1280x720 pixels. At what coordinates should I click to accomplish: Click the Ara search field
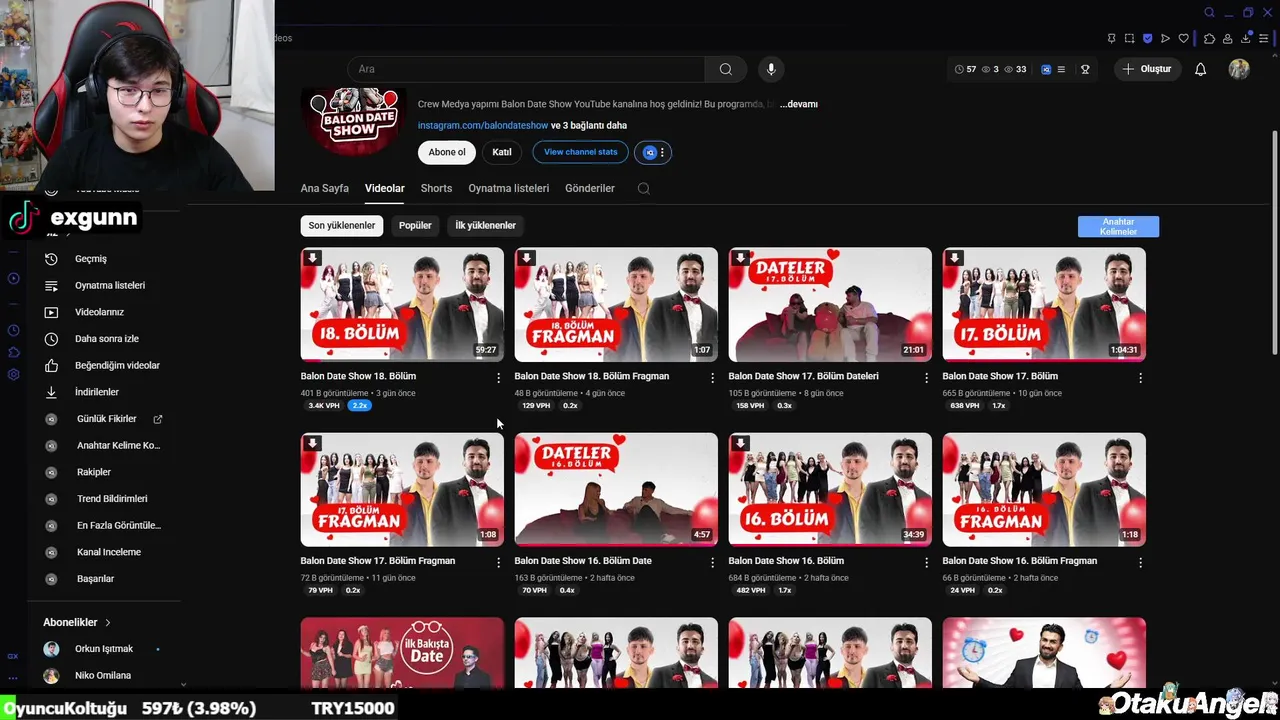(x=526, y=69)
